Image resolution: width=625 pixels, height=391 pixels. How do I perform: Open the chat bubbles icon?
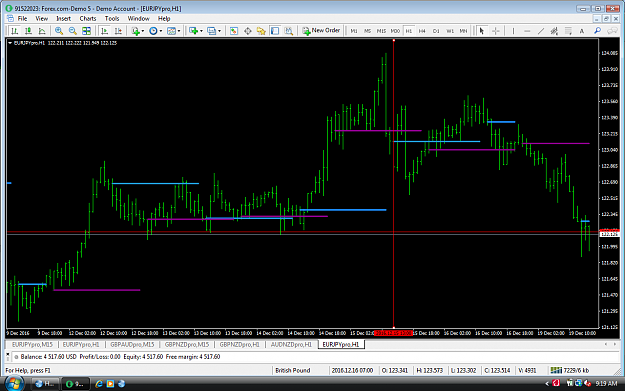pos(612,31)
